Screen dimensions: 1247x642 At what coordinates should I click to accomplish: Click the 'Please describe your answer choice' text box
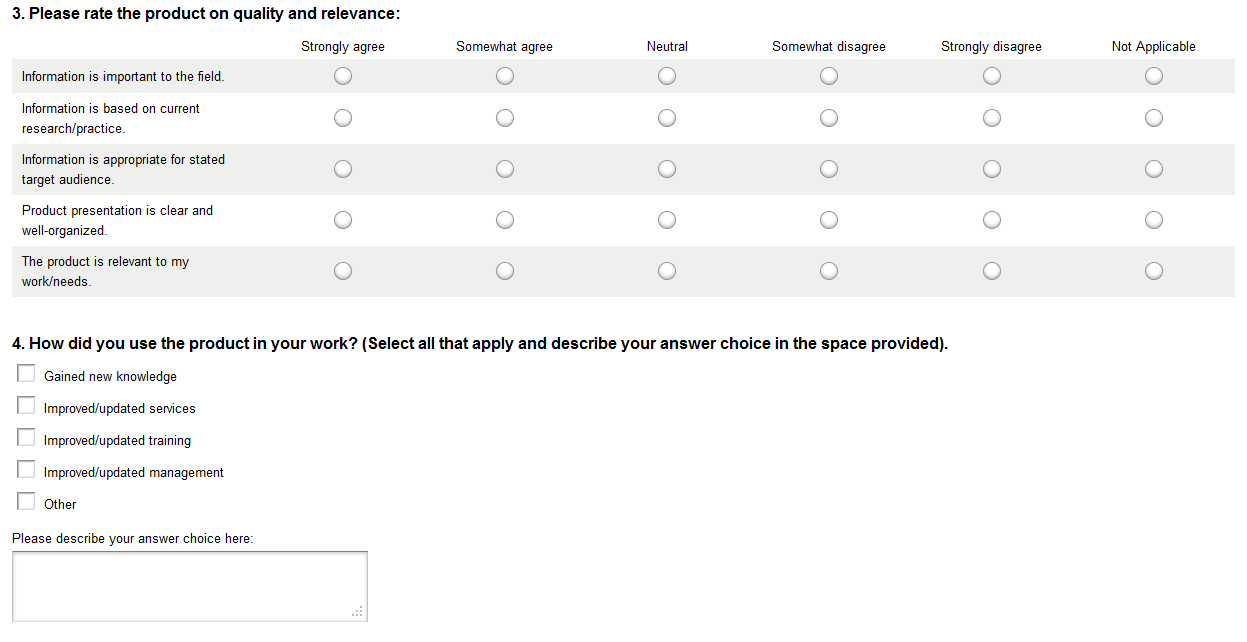(x=189, y=586)
